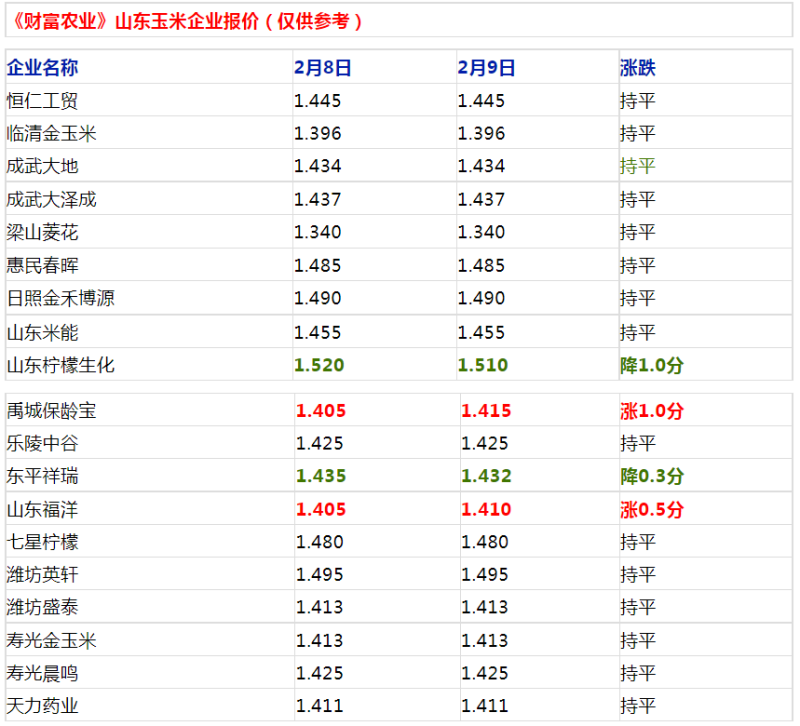Viewport: 800px width, 726px height.
Task: Click the 2月8日 column header
Action: (x=322, y=67)
